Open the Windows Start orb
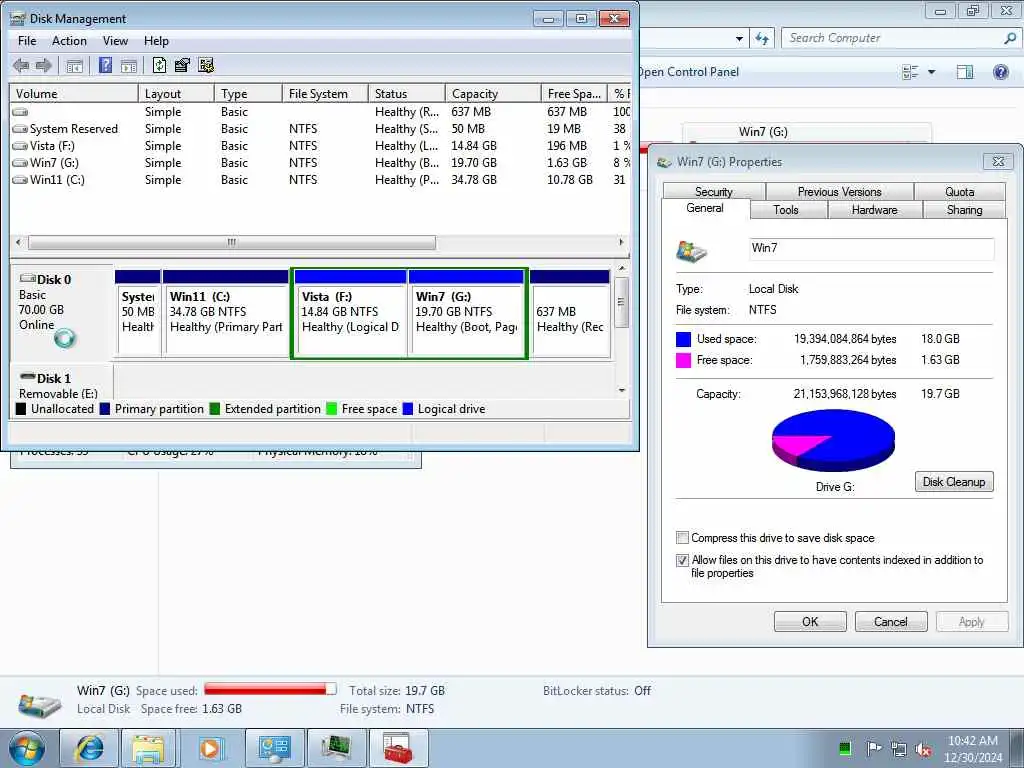Screen dimensions: 1024x768 (27, 748)
